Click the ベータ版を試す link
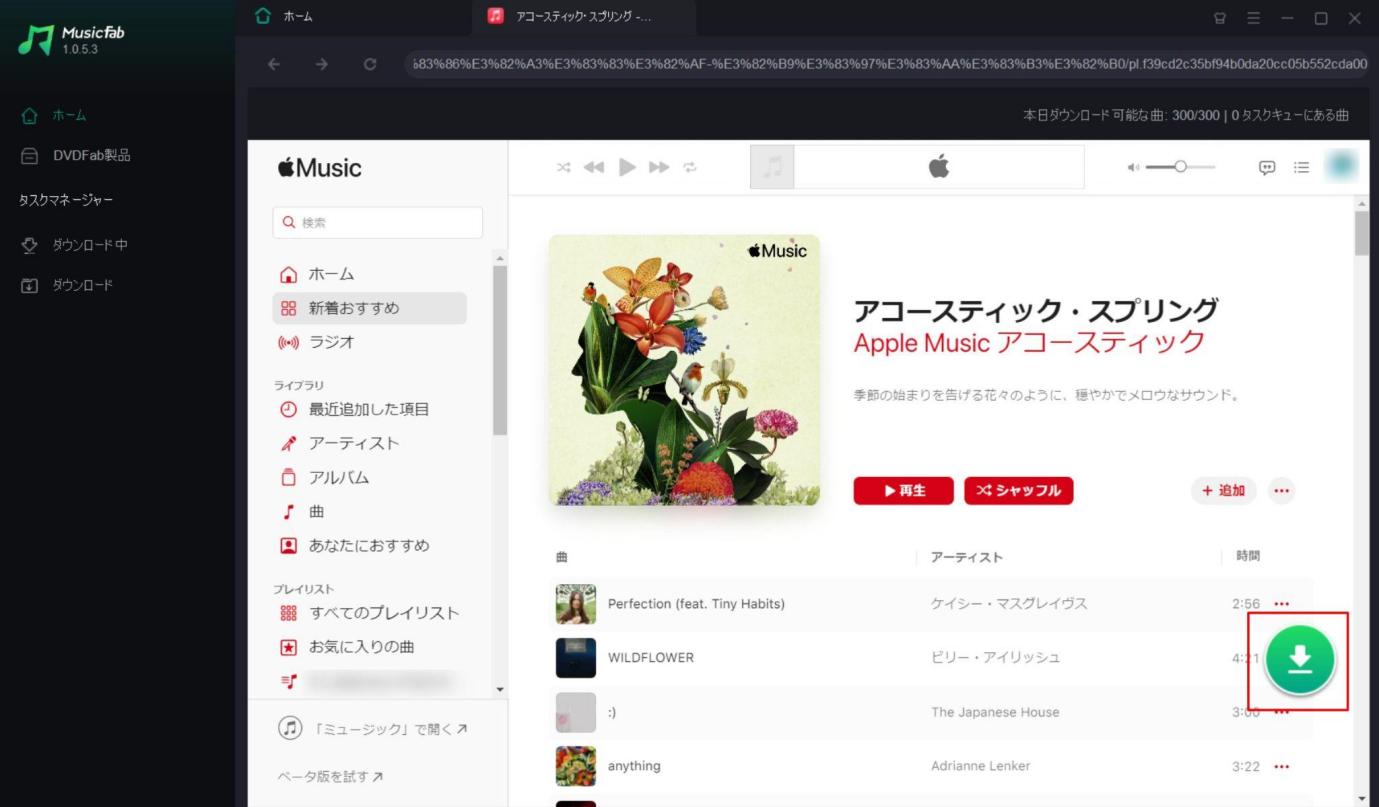Viewport: 1379px width, 807px height. [x=330, y=776]
